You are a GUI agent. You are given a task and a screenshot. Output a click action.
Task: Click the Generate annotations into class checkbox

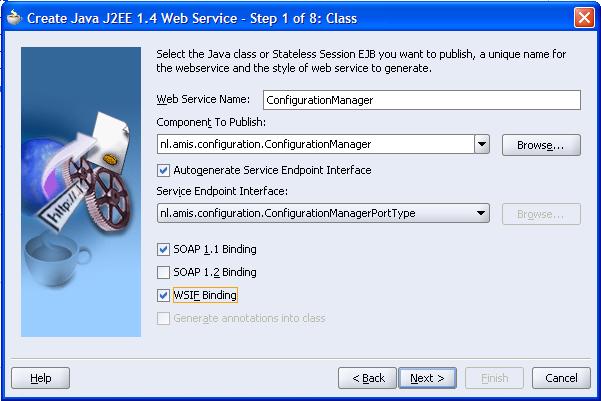point(163,318)
